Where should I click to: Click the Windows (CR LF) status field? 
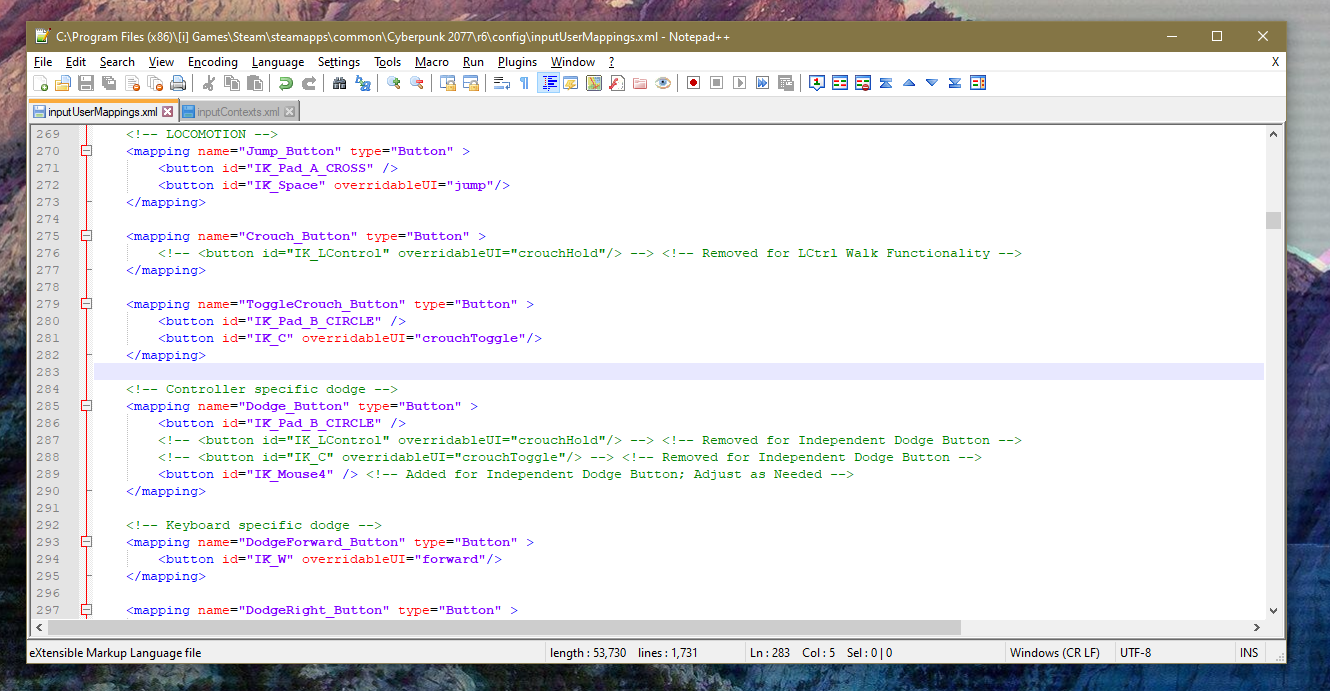tap(1054, 653)
